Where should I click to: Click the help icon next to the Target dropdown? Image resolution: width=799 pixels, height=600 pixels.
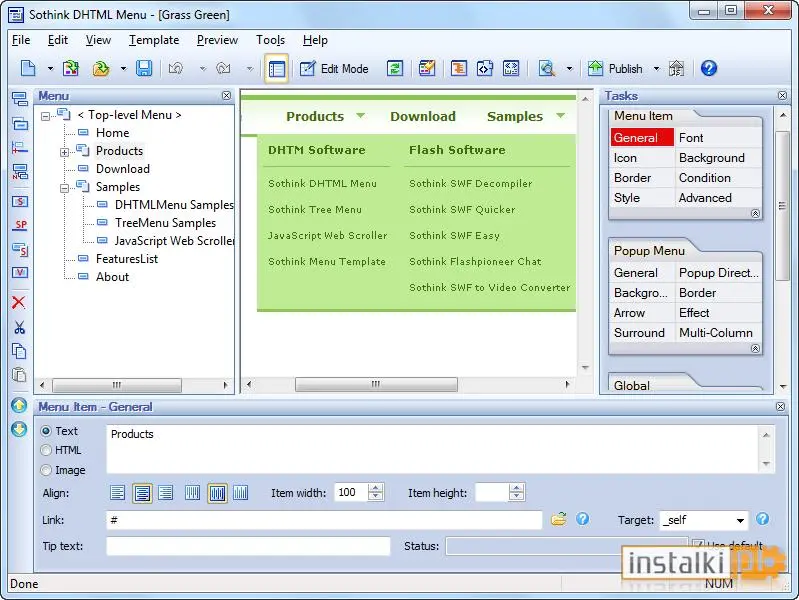[x=762, y=519]
